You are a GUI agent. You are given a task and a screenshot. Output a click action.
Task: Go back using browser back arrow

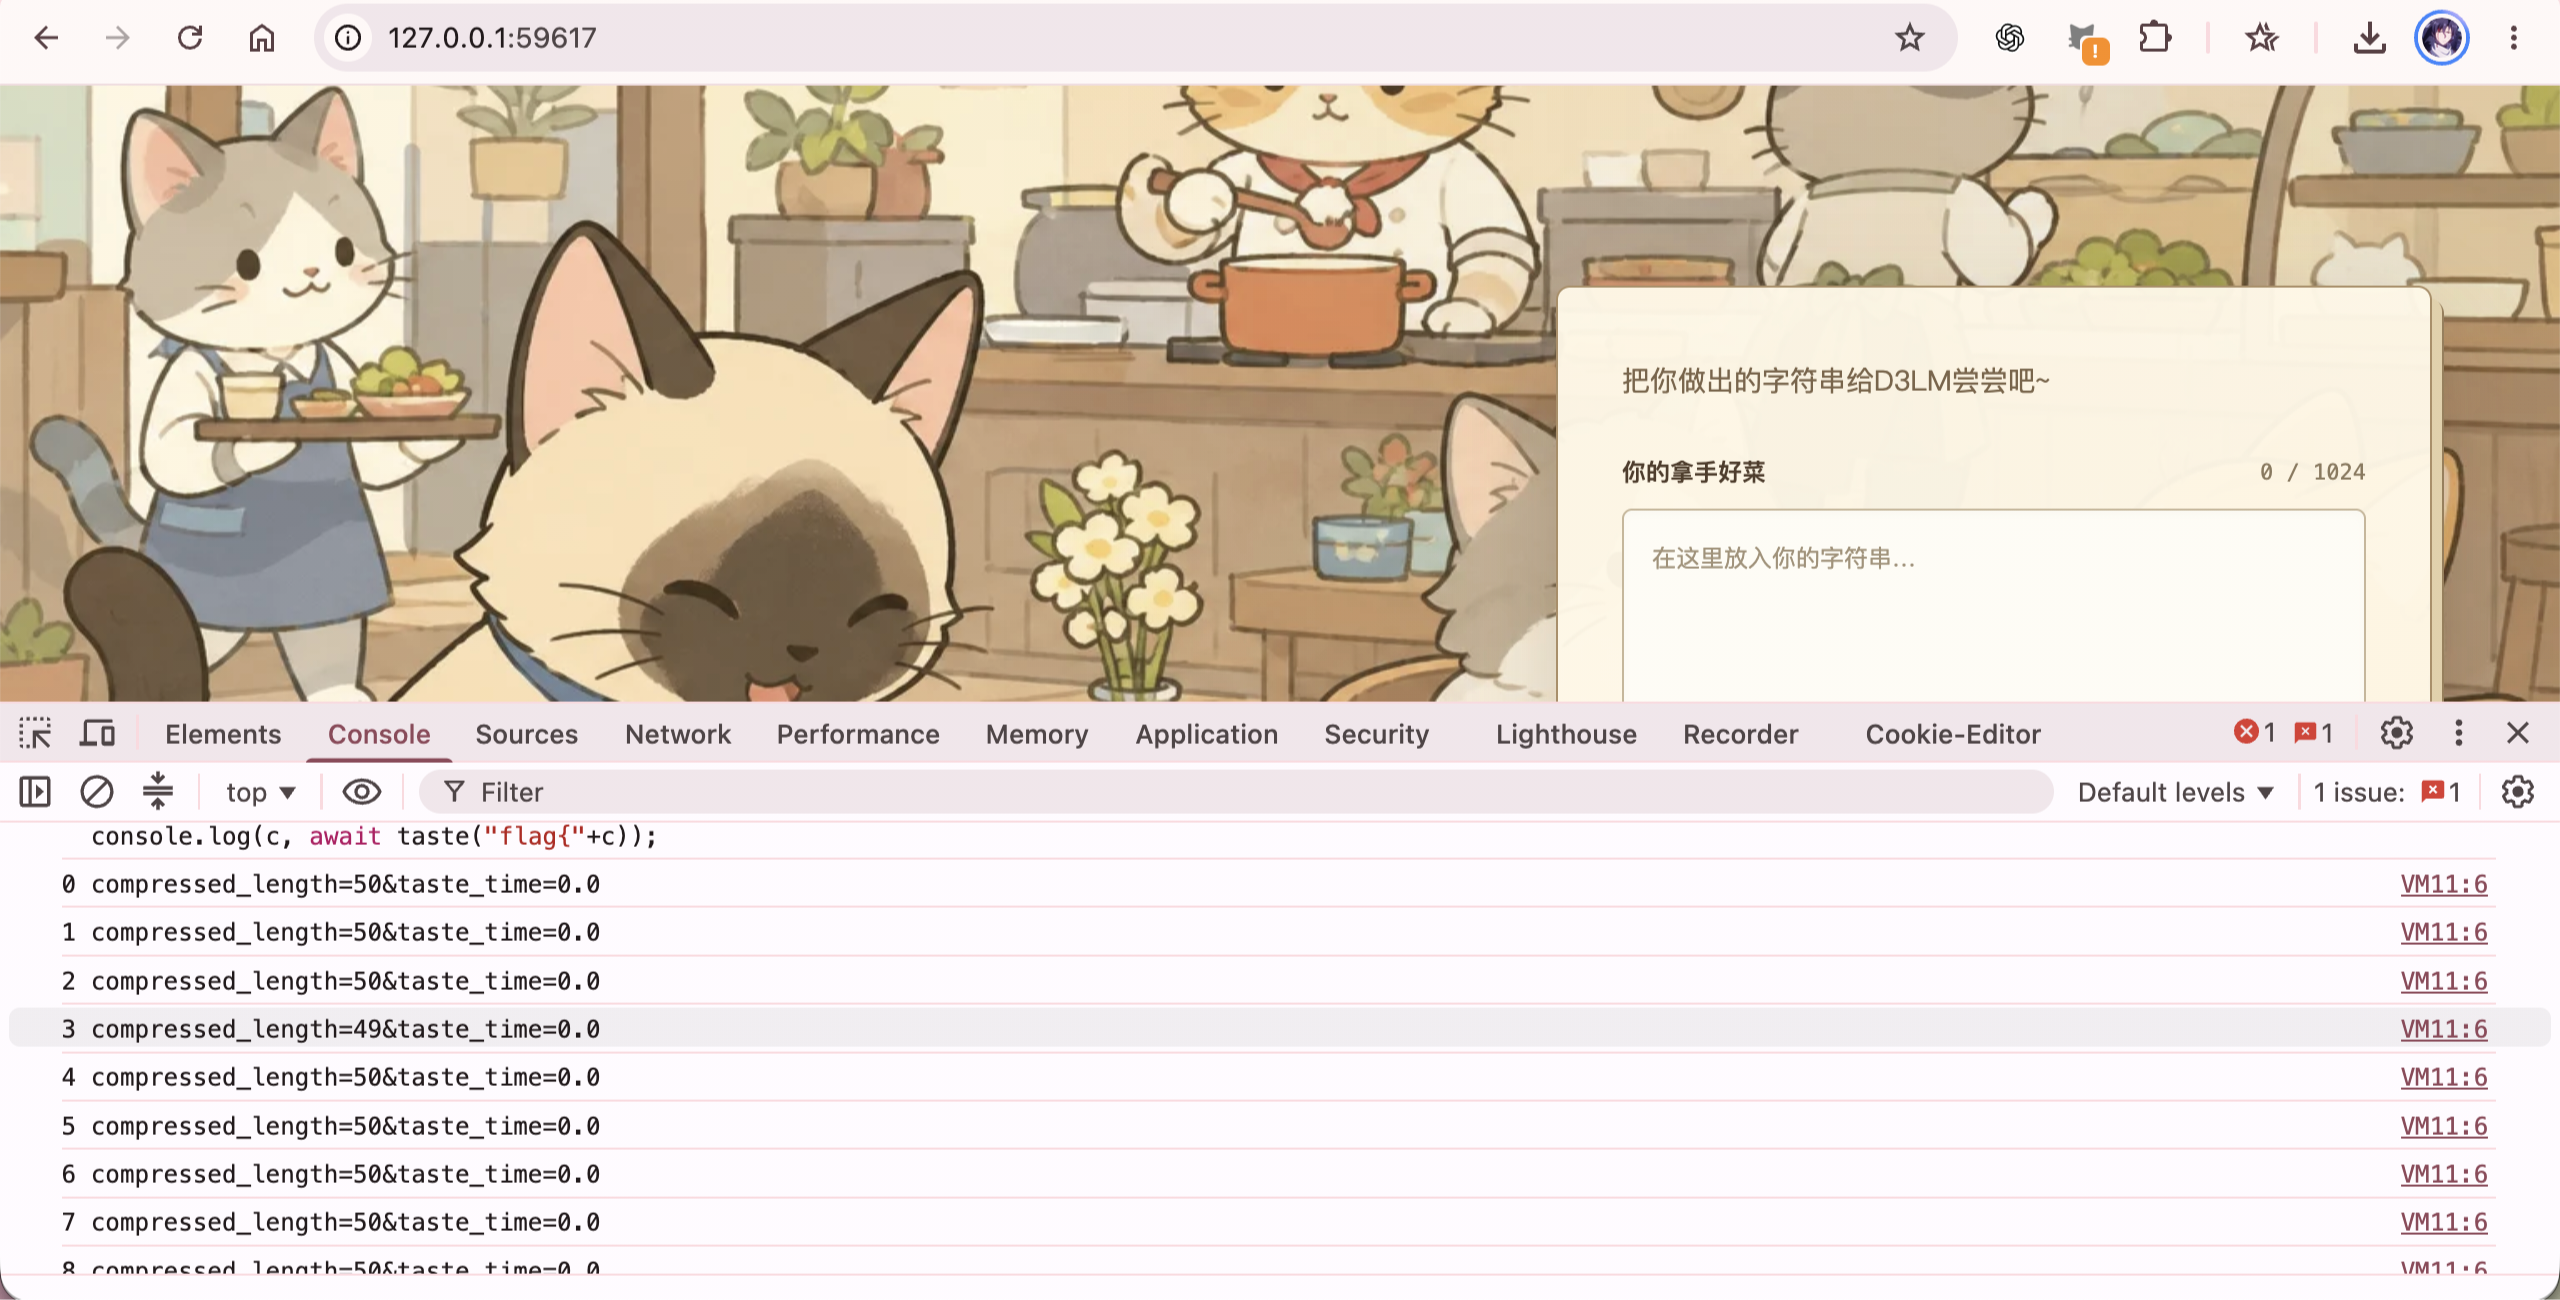46,38
